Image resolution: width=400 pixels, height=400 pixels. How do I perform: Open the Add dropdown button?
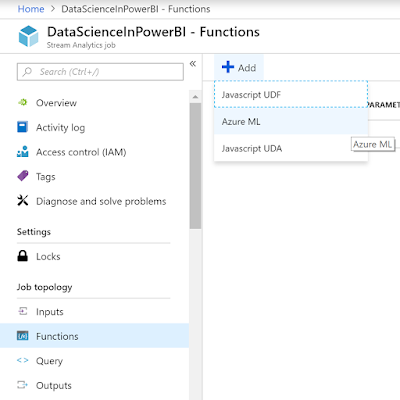pyautogui.click(x=239, y=67)
